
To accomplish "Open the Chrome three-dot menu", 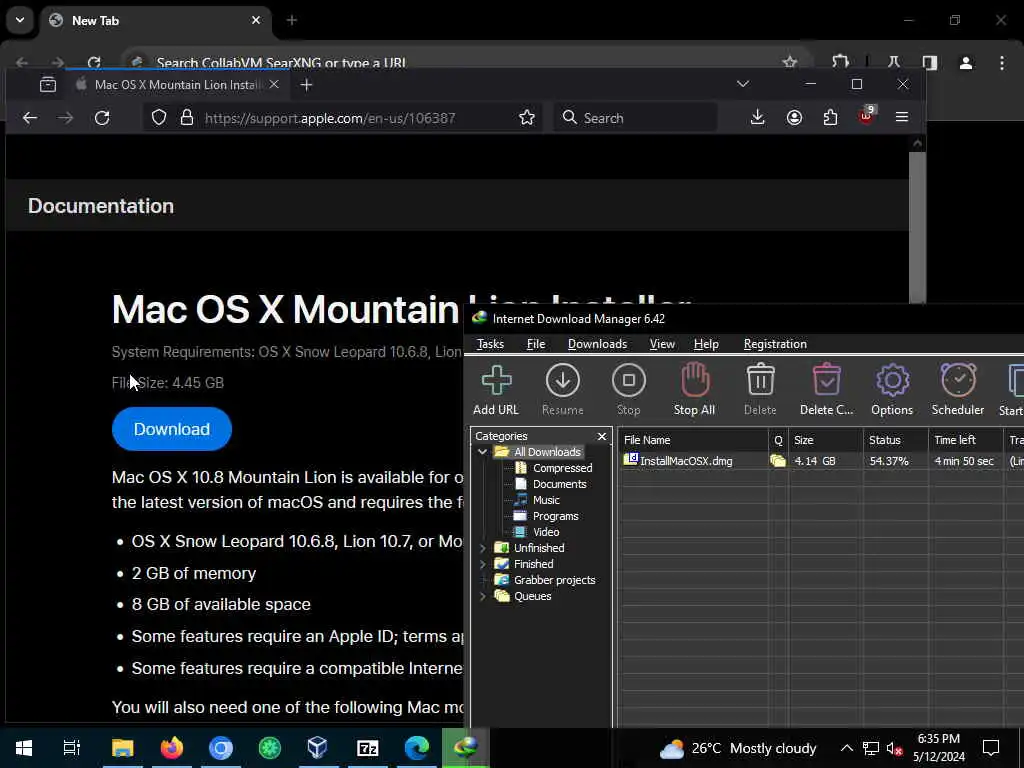I will click(x=1002, y=63).
